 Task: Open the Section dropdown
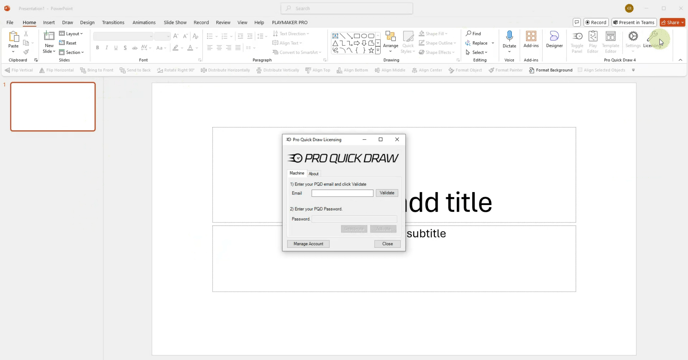tap(72, 52)
